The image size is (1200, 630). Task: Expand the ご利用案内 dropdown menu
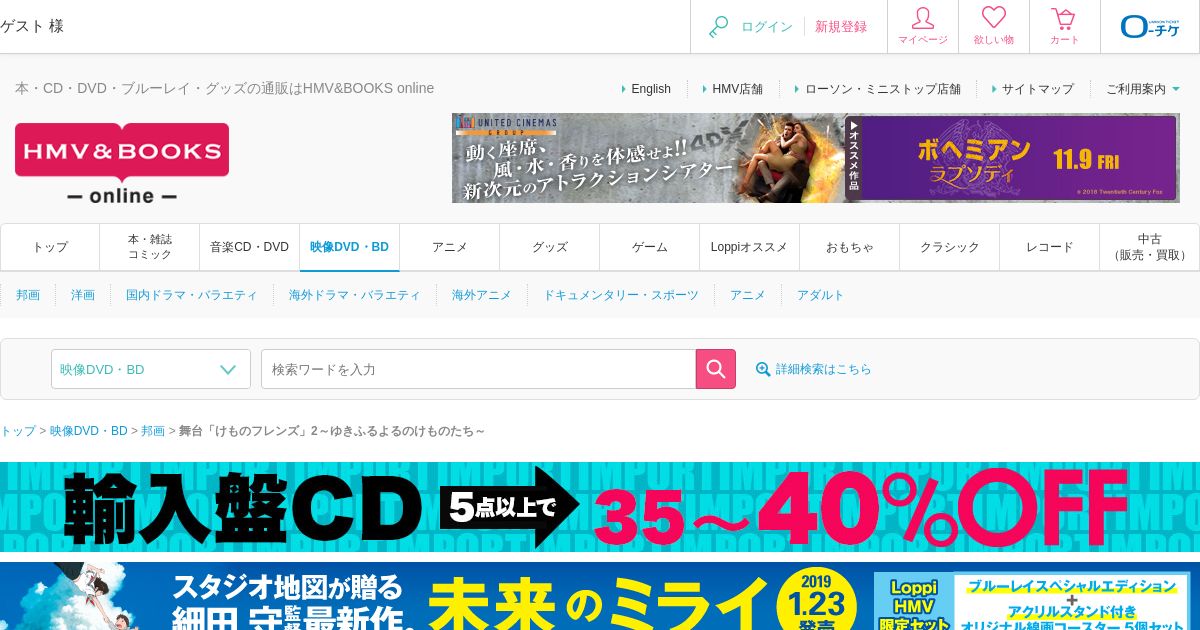(1143, 89)
